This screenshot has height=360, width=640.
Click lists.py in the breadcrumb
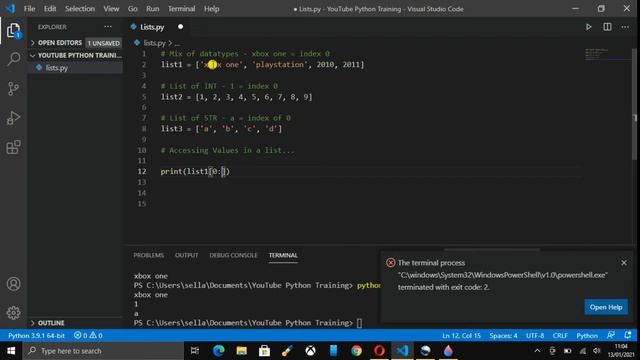tap(154, 43)
